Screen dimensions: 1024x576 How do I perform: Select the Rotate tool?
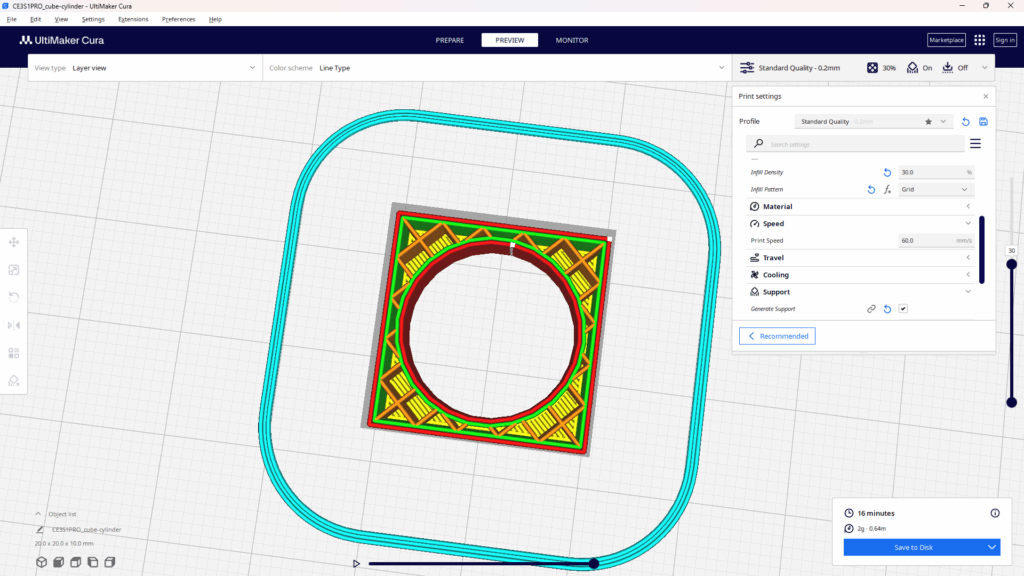pyautogui.click(x=14, y=297)
